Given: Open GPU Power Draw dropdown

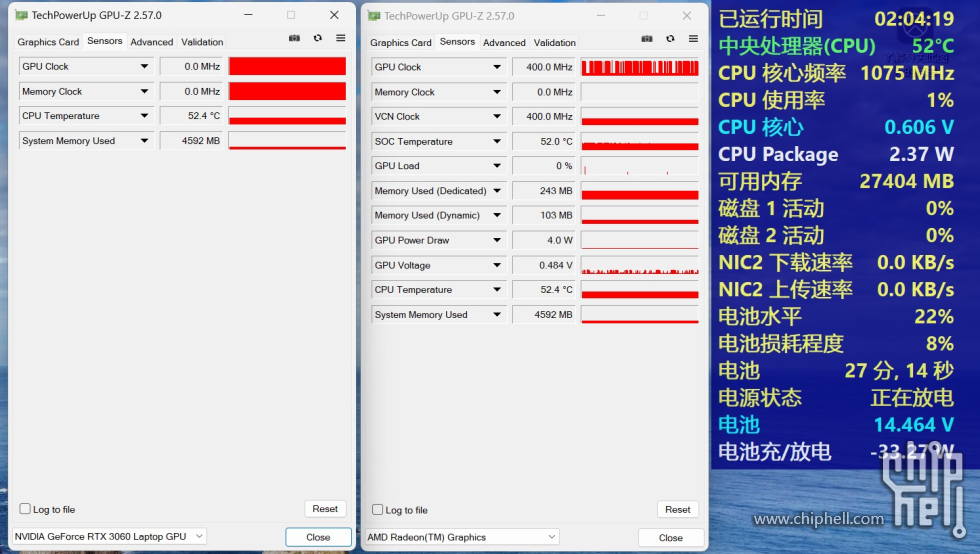Looking at the screenshot, I should pos(497,240).
